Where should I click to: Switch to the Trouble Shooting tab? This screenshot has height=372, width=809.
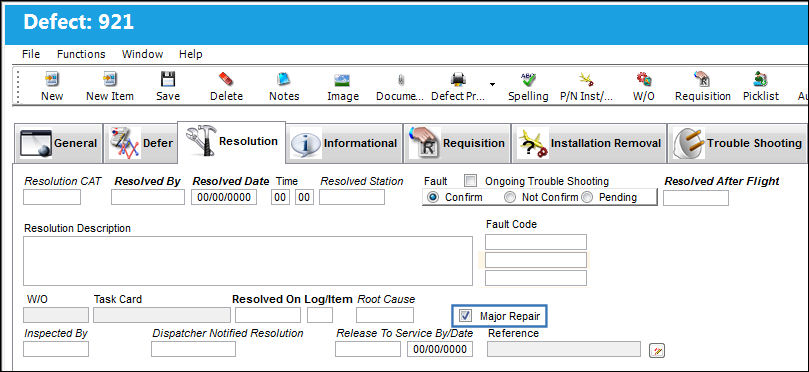pyautogui.click(x=738, y=143)
